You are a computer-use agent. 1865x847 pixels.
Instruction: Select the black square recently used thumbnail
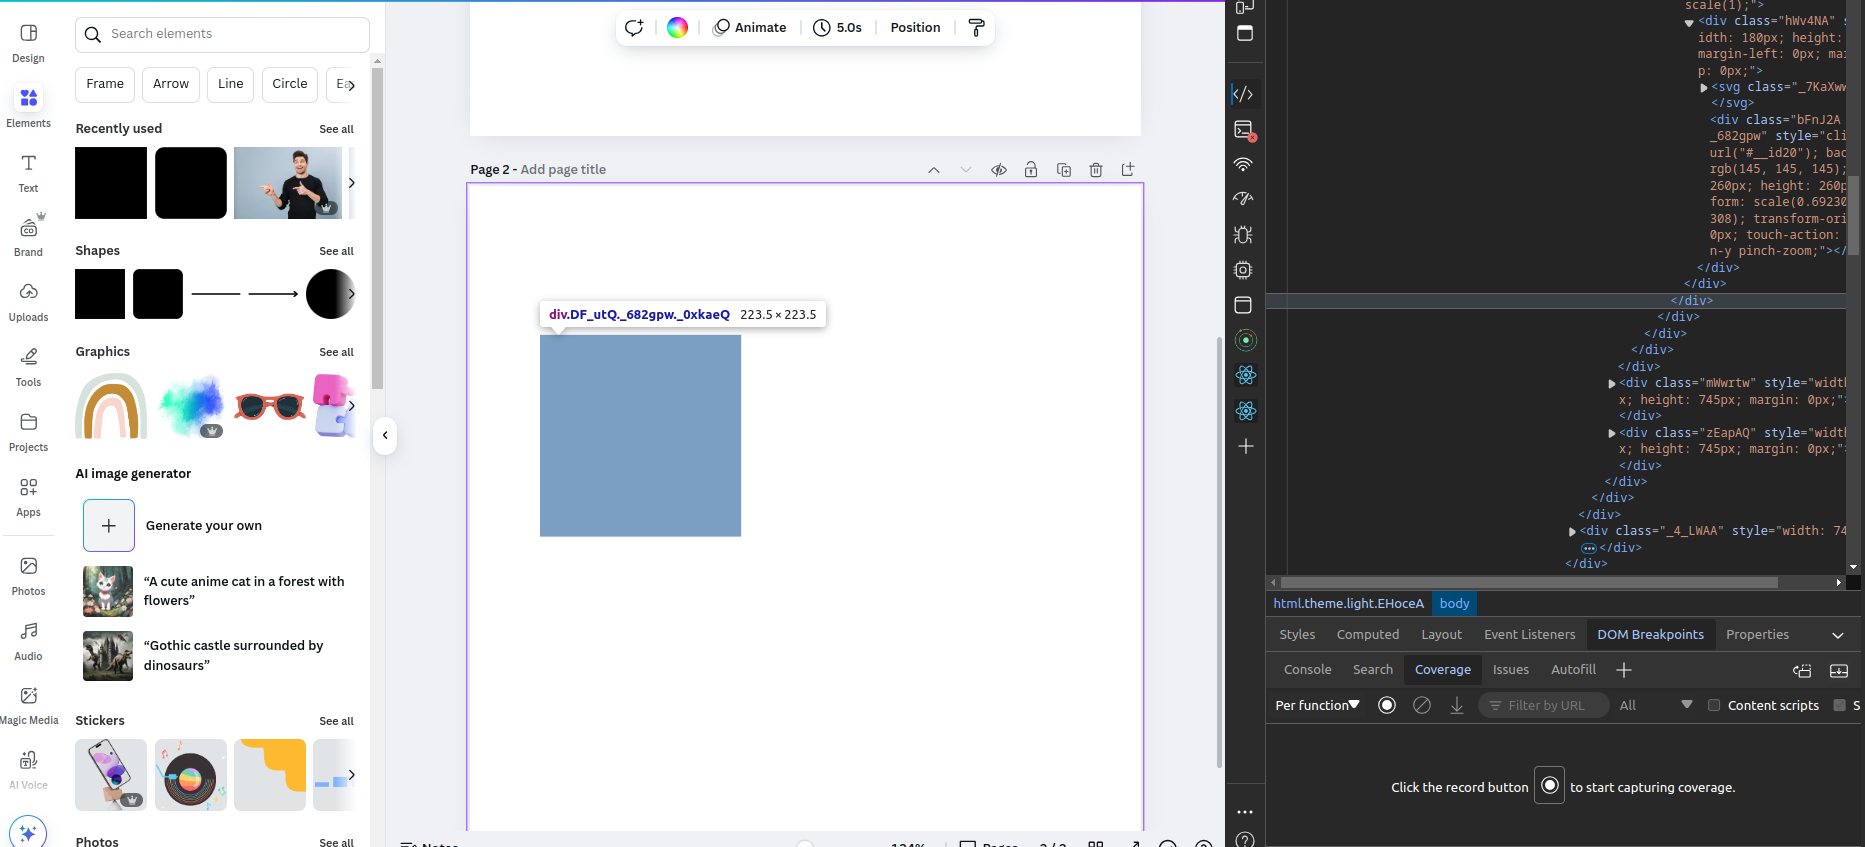click(111, 183)
